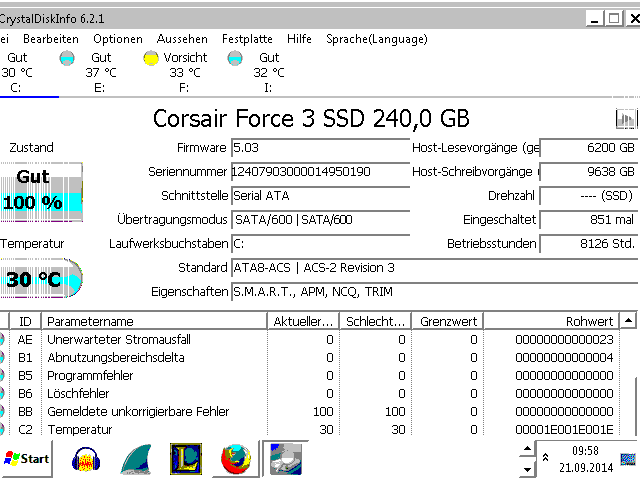Select the Abnutzungsbereichsdelta row
The image size is (640, 480).
[309, 358]
